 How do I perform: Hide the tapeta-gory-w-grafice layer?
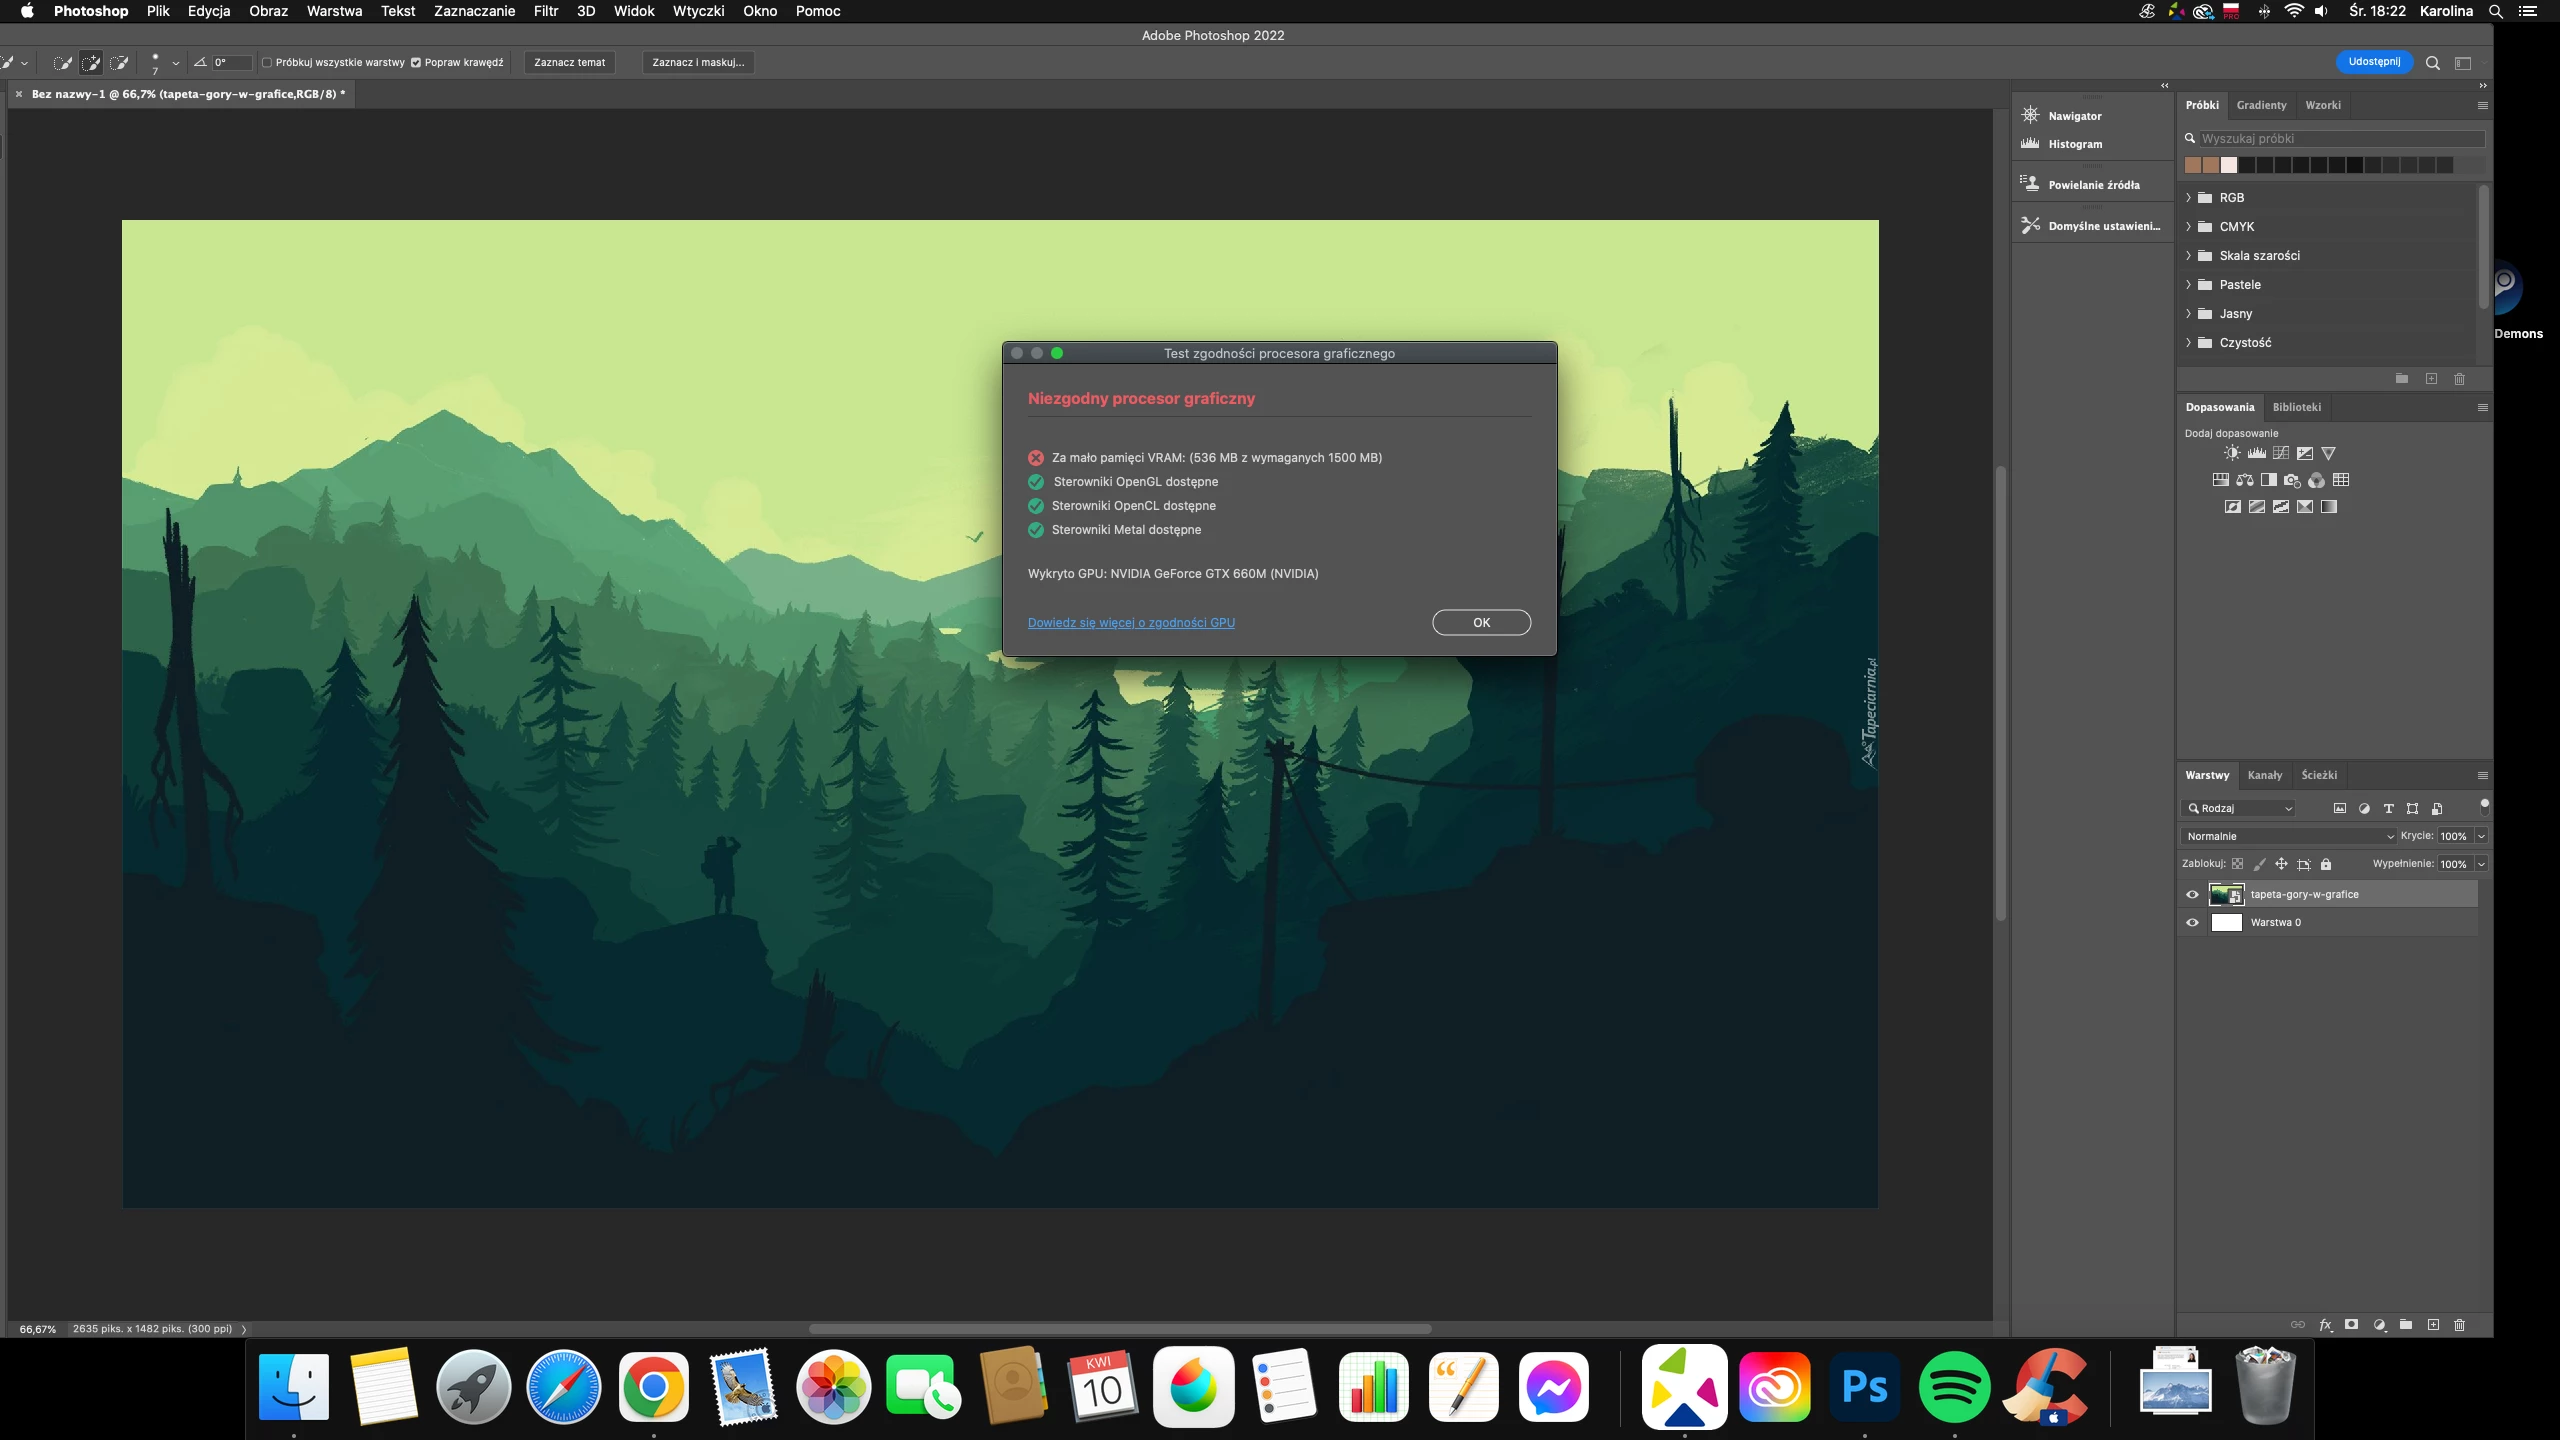(x=2193, y=895)
